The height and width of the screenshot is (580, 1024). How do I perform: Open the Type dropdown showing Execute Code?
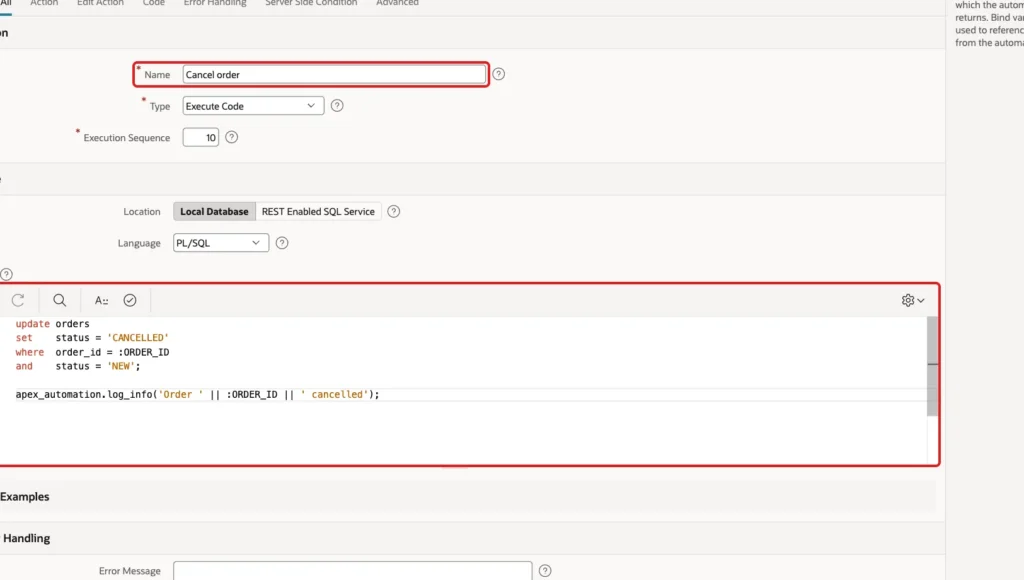click(x=253, y=106)
